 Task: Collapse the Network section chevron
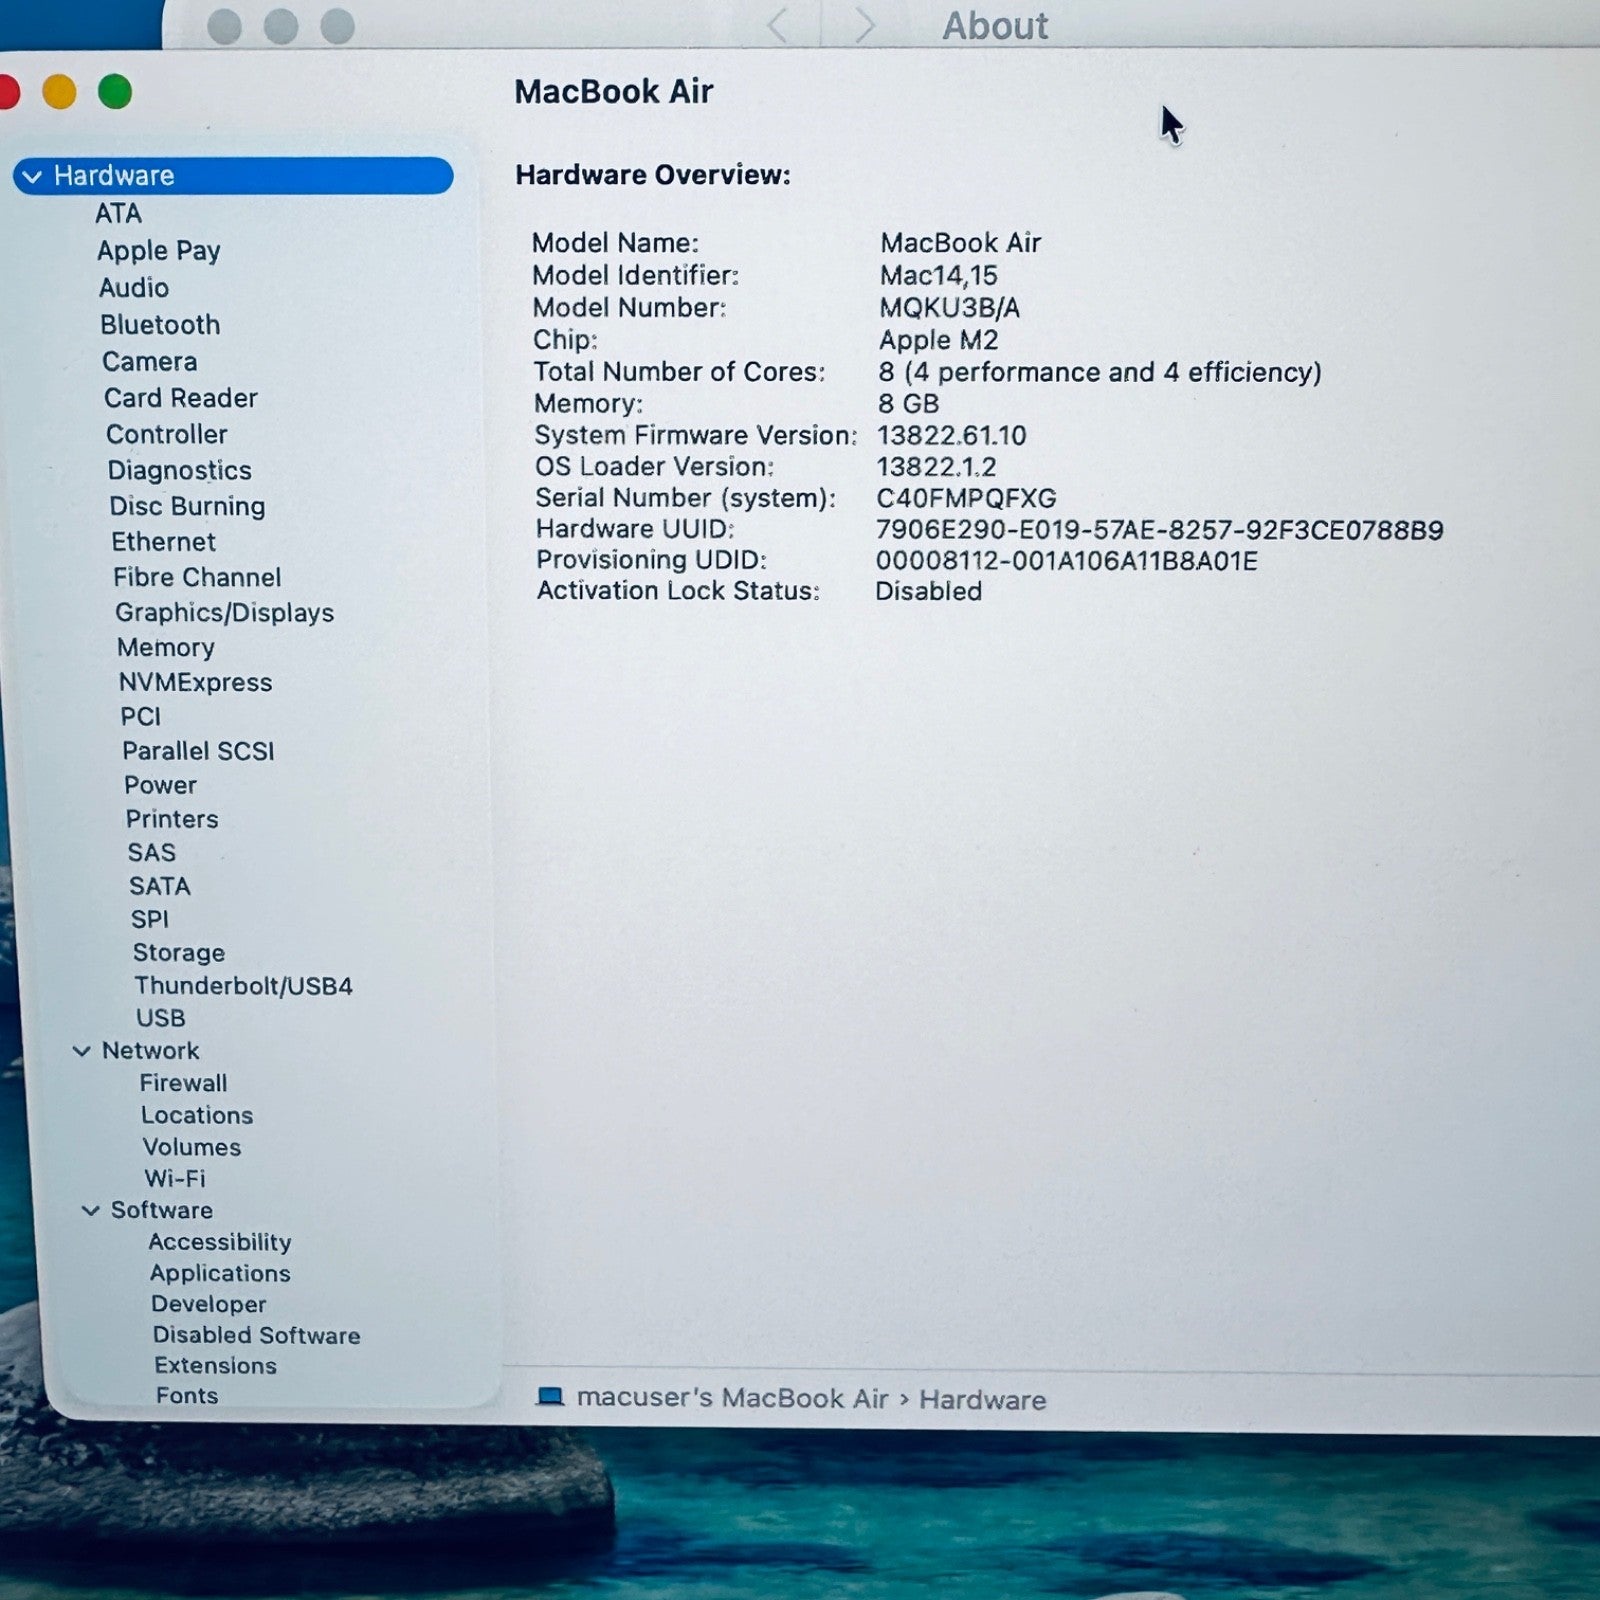click(82, 1051)
